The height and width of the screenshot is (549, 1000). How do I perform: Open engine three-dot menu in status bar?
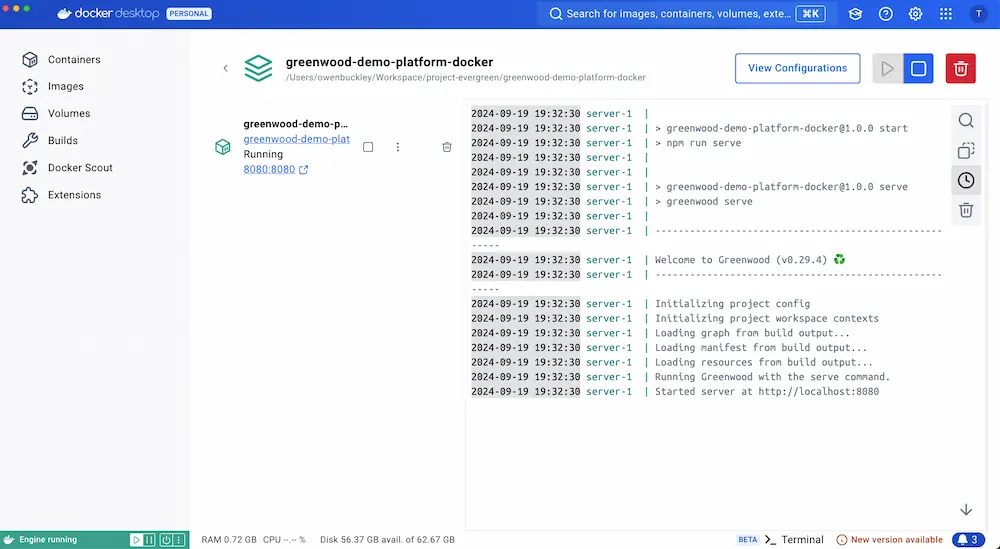click(181, 540)
